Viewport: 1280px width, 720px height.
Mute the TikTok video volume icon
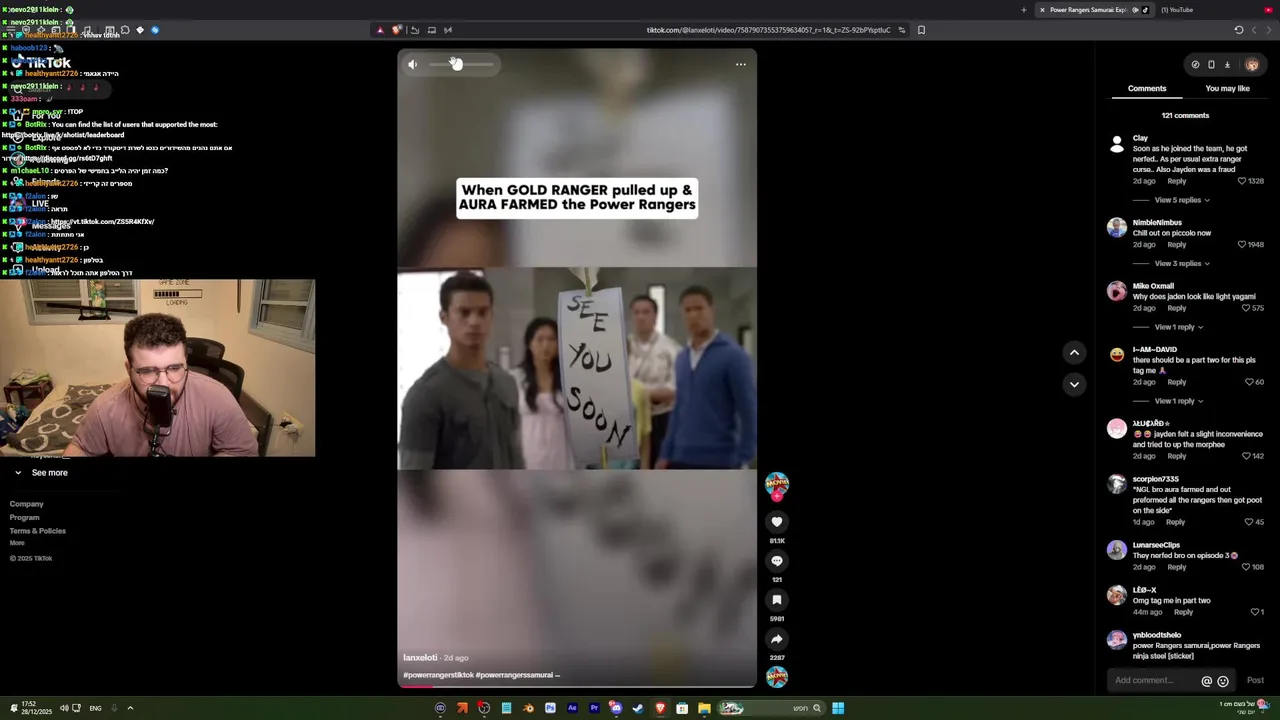tap(412, 64)
